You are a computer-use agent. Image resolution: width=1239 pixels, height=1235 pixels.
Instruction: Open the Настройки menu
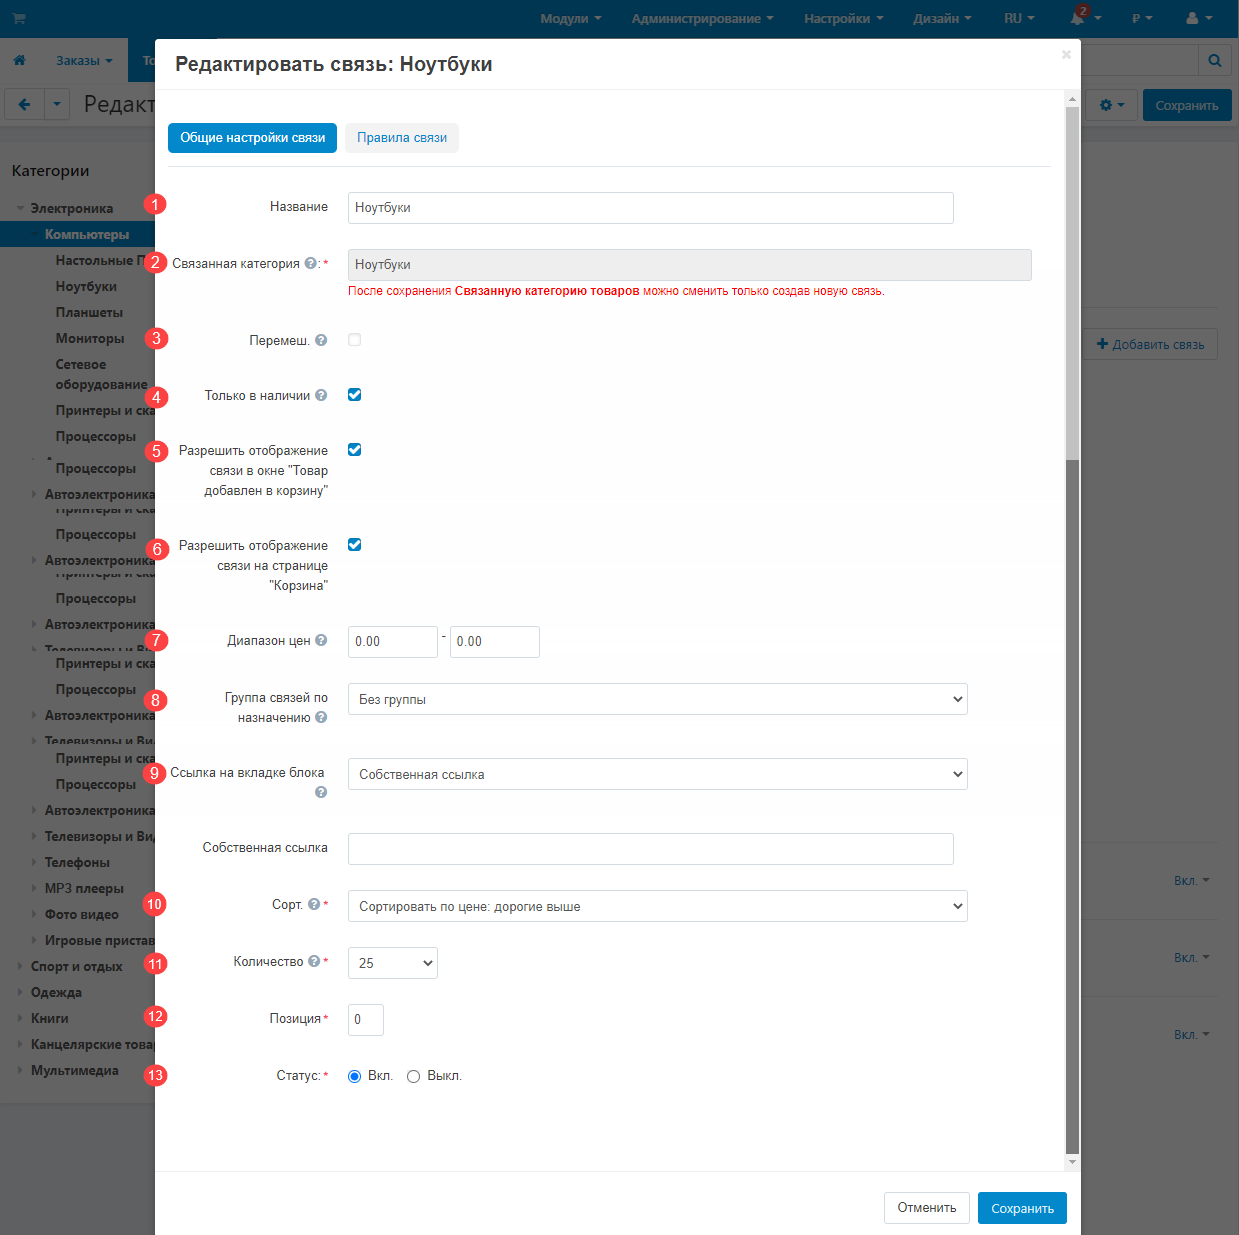pos(844,18)
